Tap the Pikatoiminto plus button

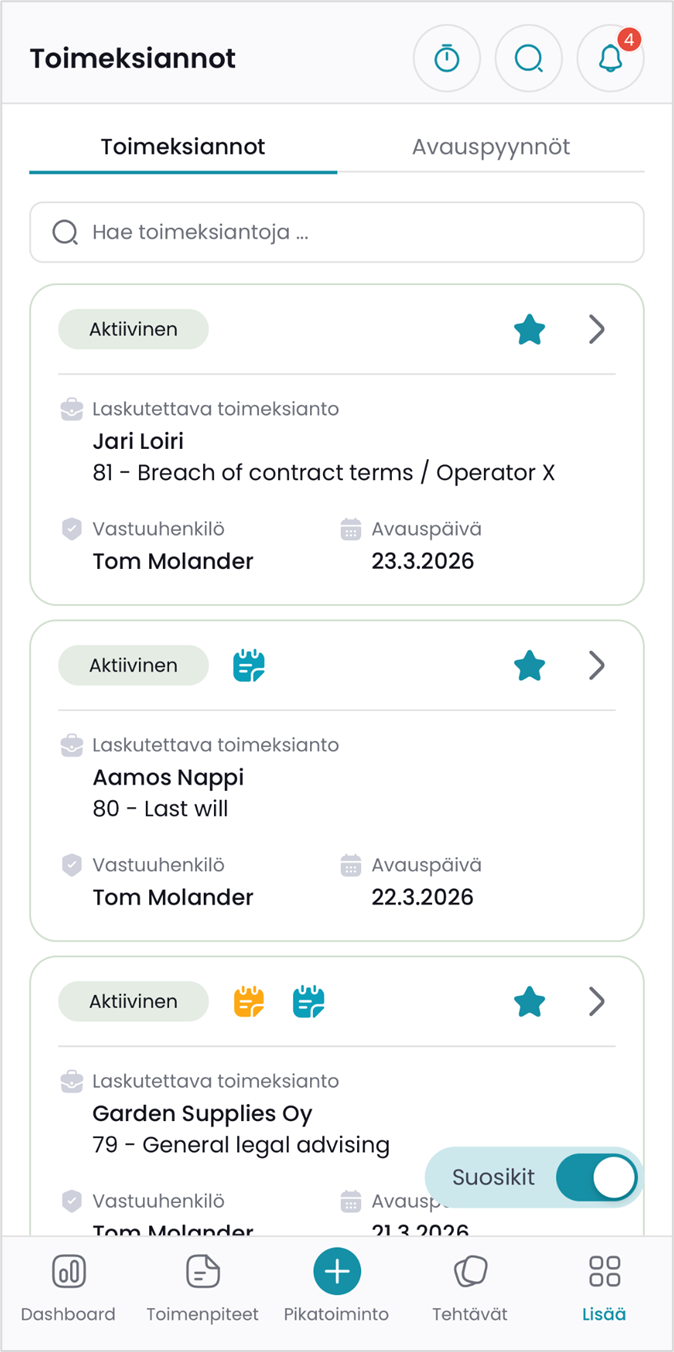point(337,1272)
